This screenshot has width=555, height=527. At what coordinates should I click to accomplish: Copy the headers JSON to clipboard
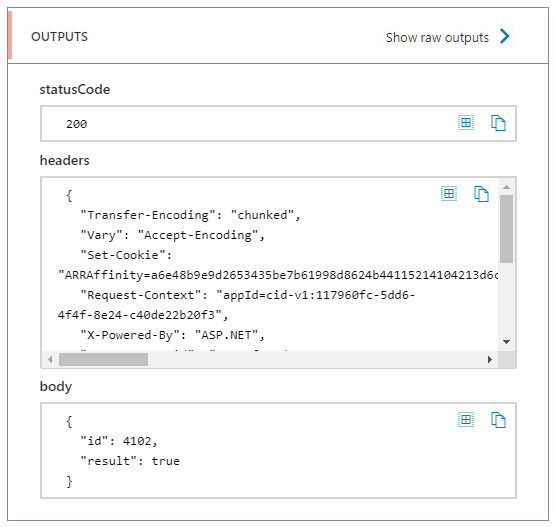pos(481,194)
